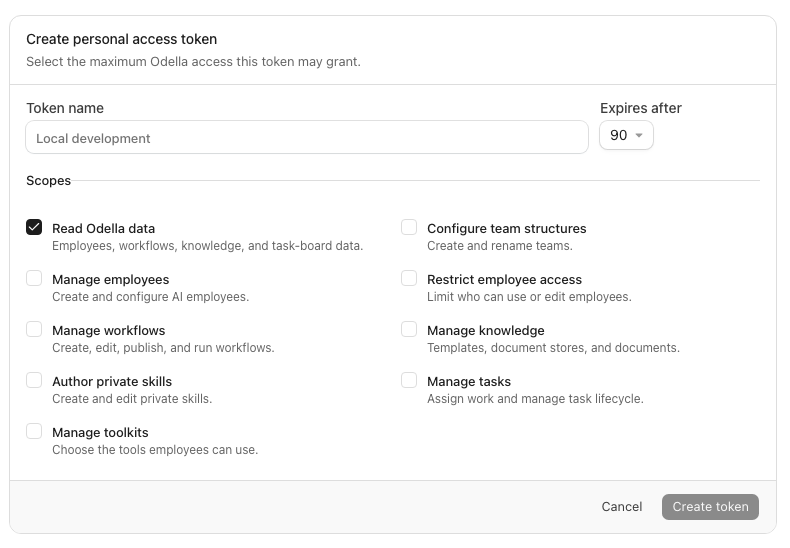Click the 'Expires after' label
Image resolution: width=790 pixels, height=548 pixels.
(641, 108)
